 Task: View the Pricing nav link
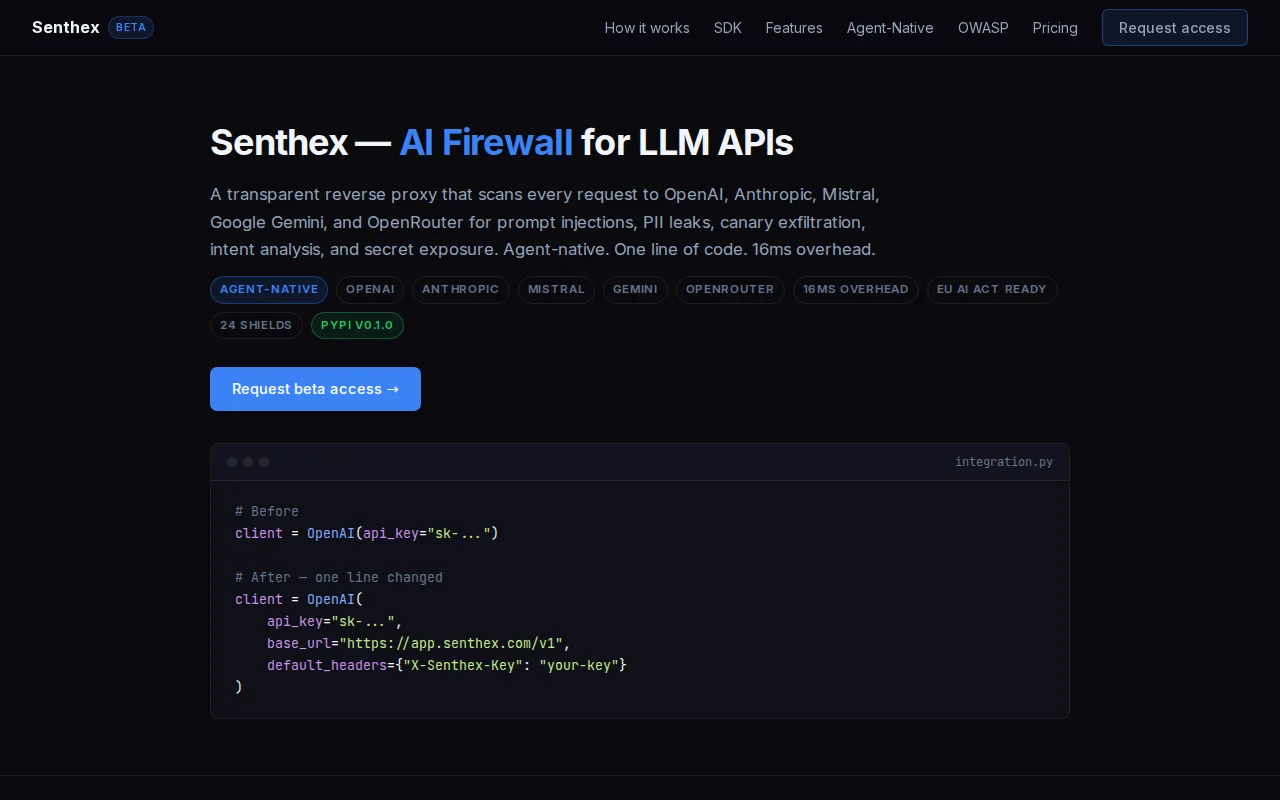point(1055,28)
